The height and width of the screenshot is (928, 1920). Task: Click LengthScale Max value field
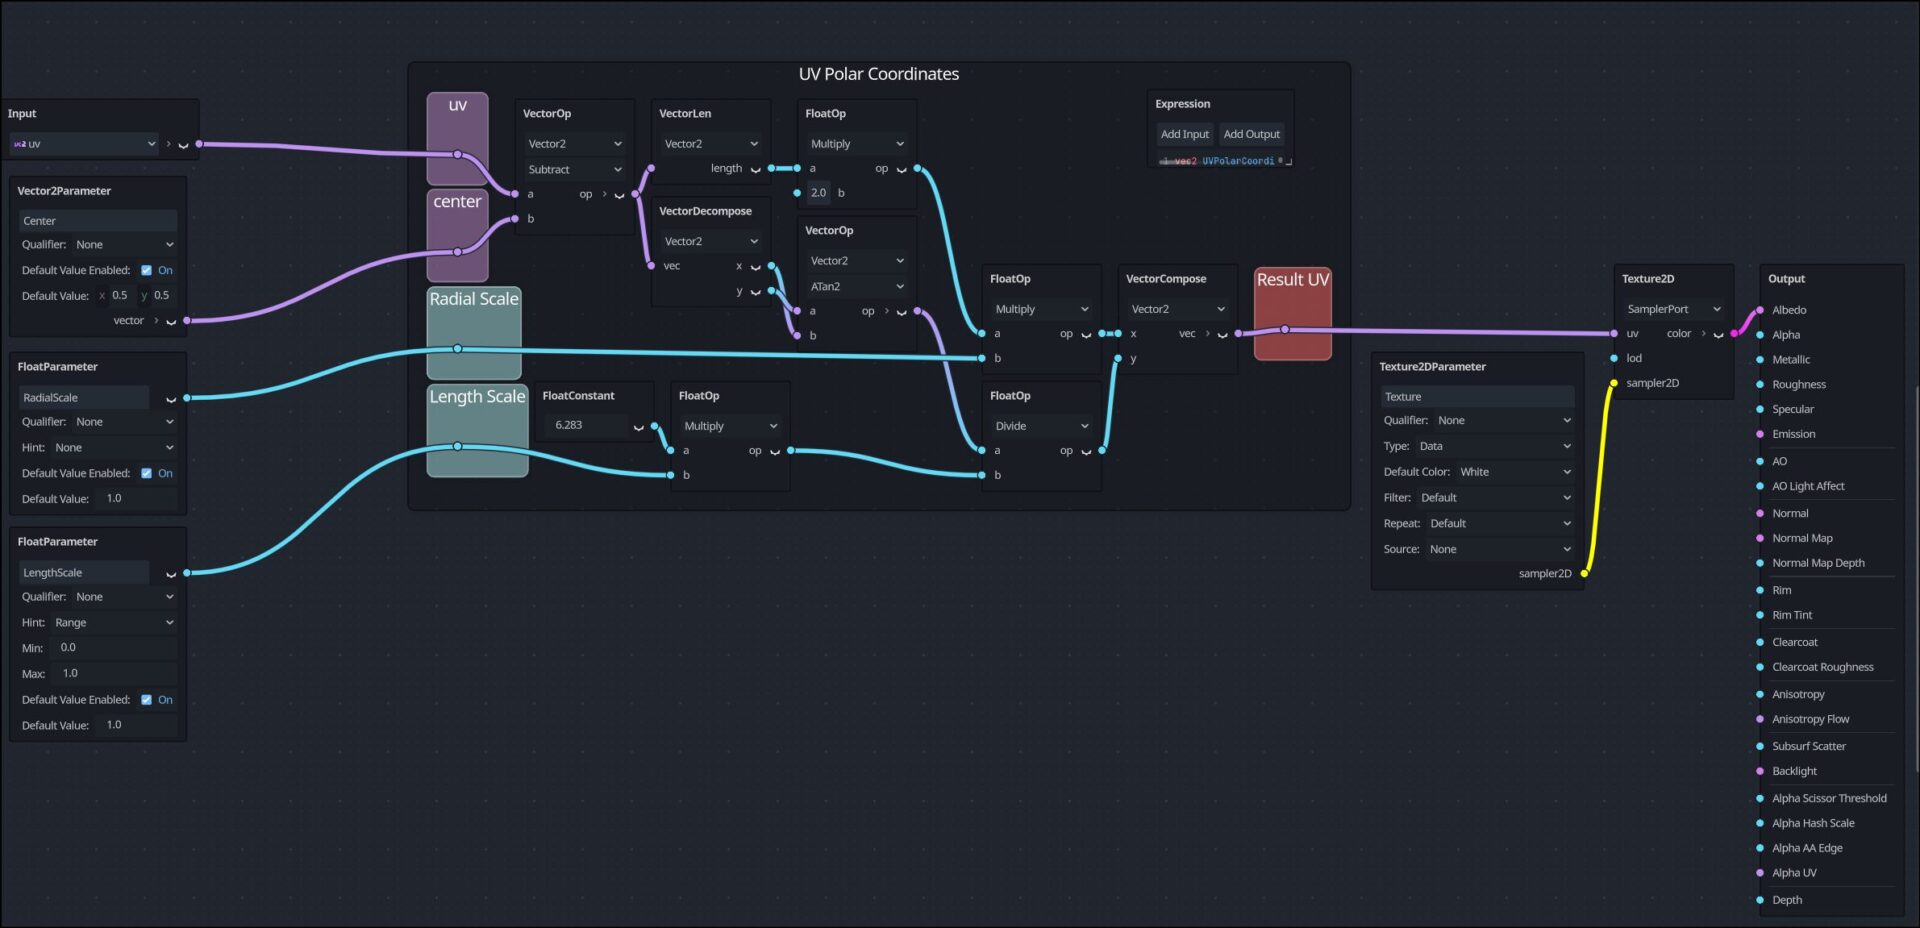pyautogui.click(x=117, y=673)
